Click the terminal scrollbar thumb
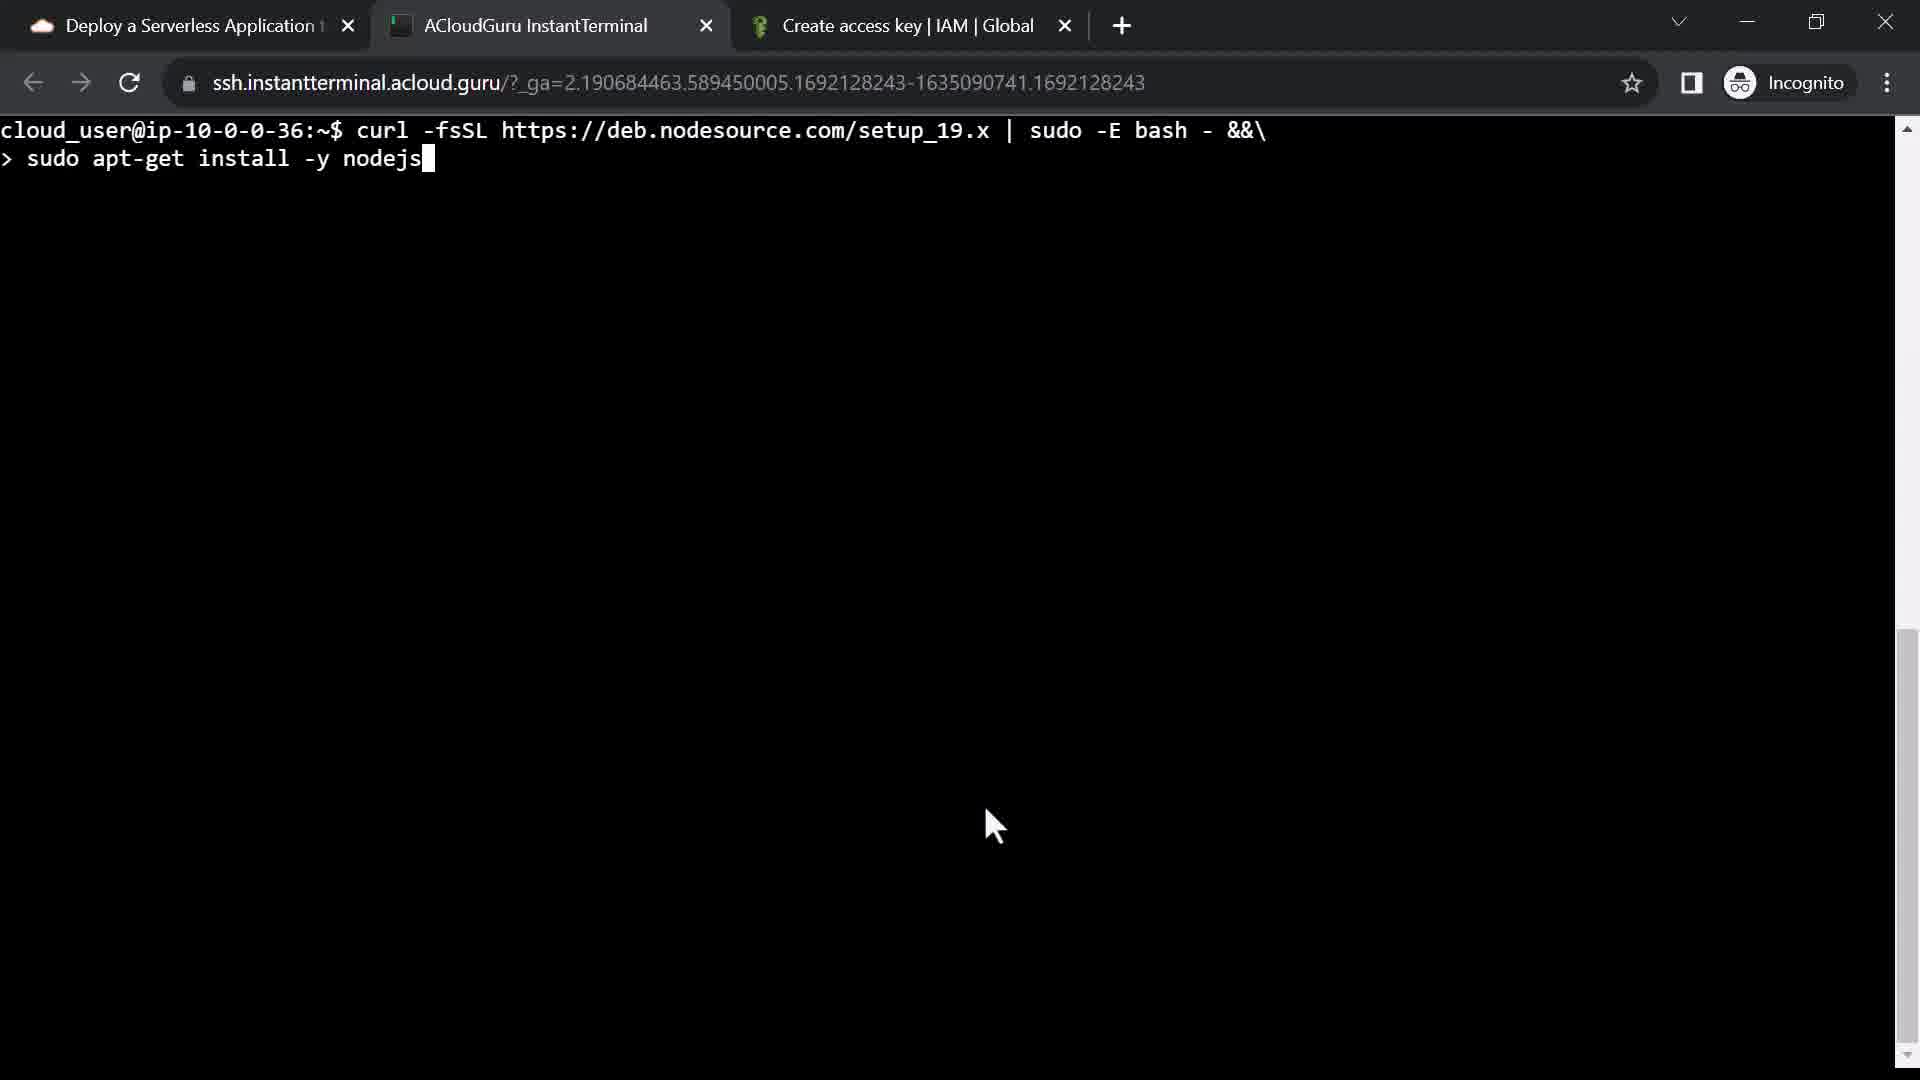This screenshot has width=1920, height=1080. (1907, 835)
